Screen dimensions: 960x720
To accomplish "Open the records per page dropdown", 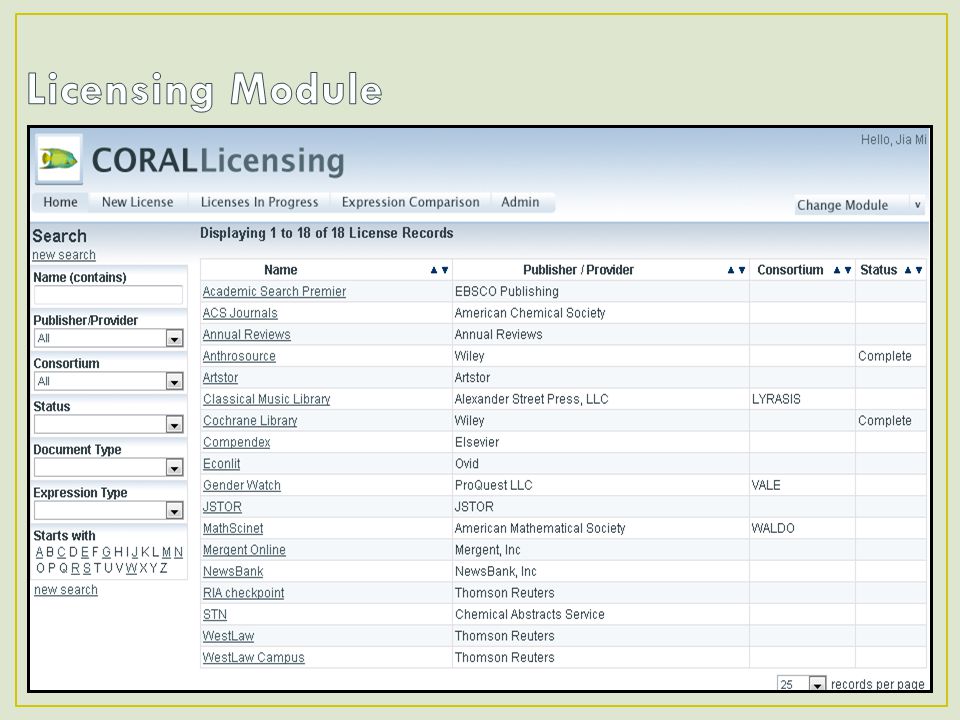I will (x=801, y=684).
